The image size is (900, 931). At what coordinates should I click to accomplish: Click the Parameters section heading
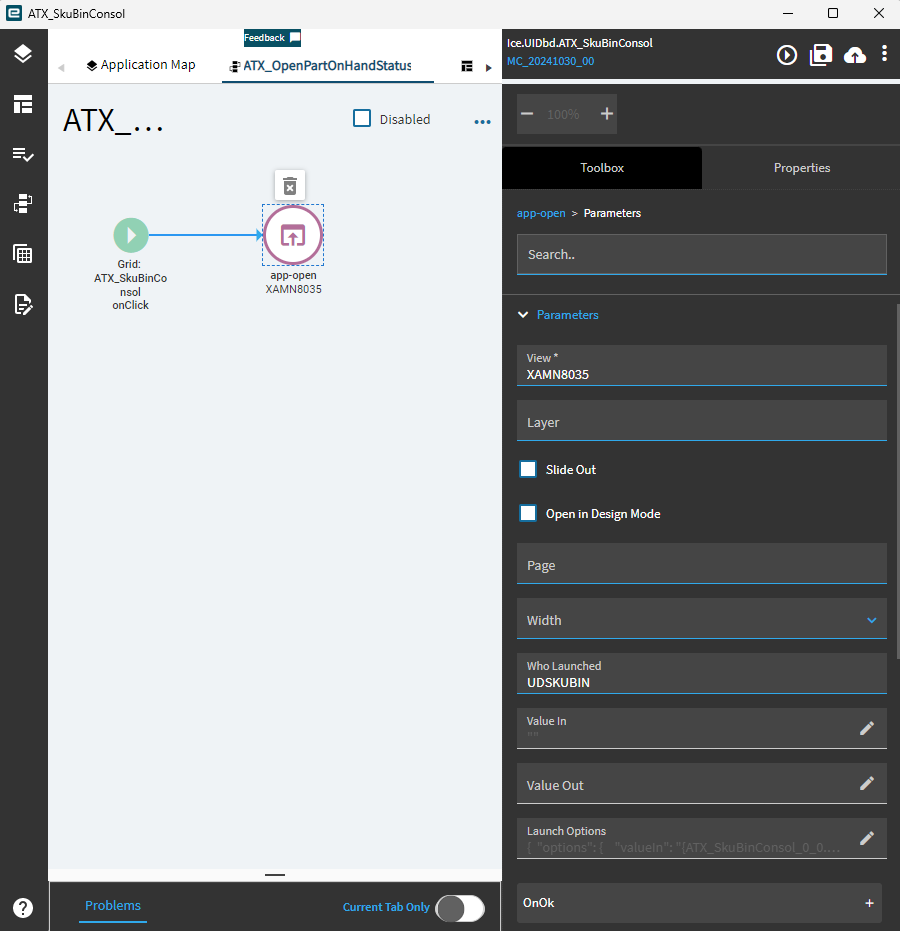[x=568, y=315]
